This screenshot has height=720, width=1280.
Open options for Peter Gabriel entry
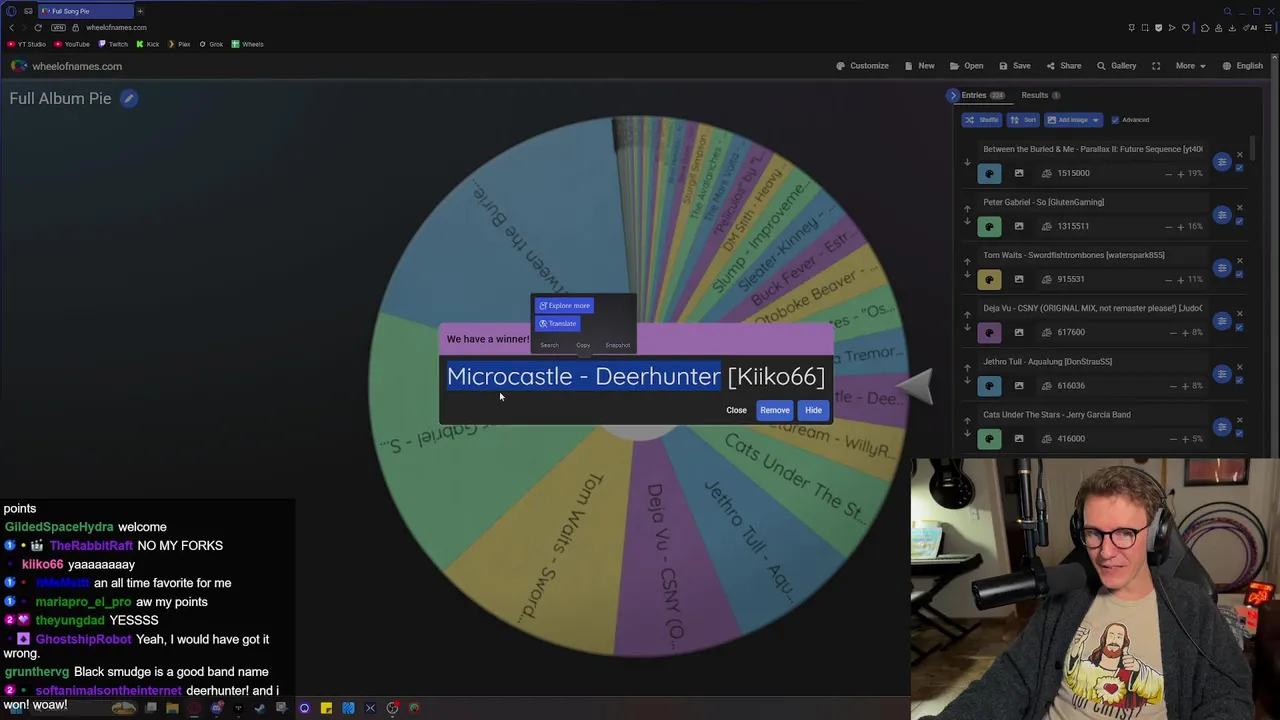tap(1222, 215)
